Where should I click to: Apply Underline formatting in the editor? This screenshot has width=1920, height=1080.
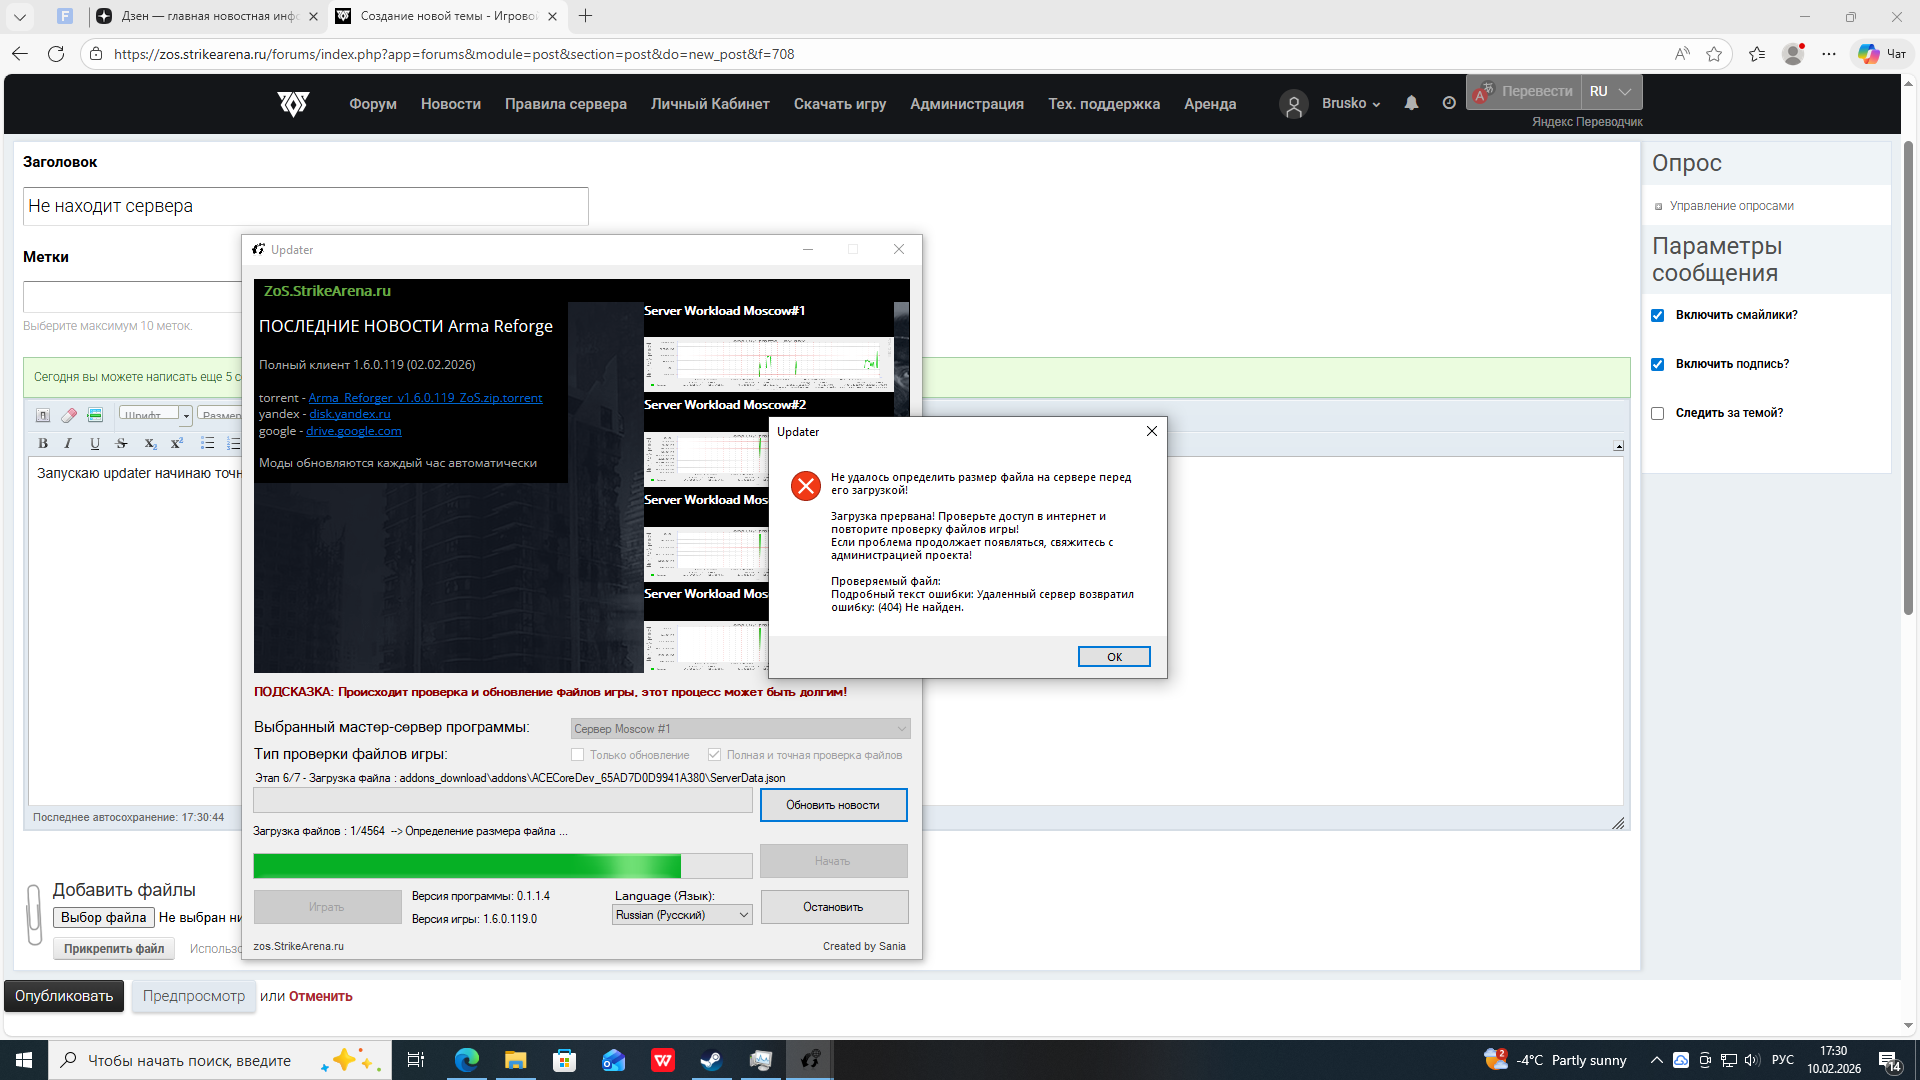click(95, 443)
